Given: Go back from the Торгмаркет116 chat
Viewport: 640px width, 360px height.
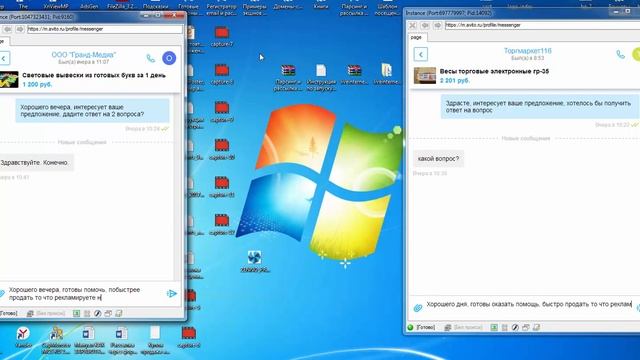Looking at the screenshot, I should [421, 54].
